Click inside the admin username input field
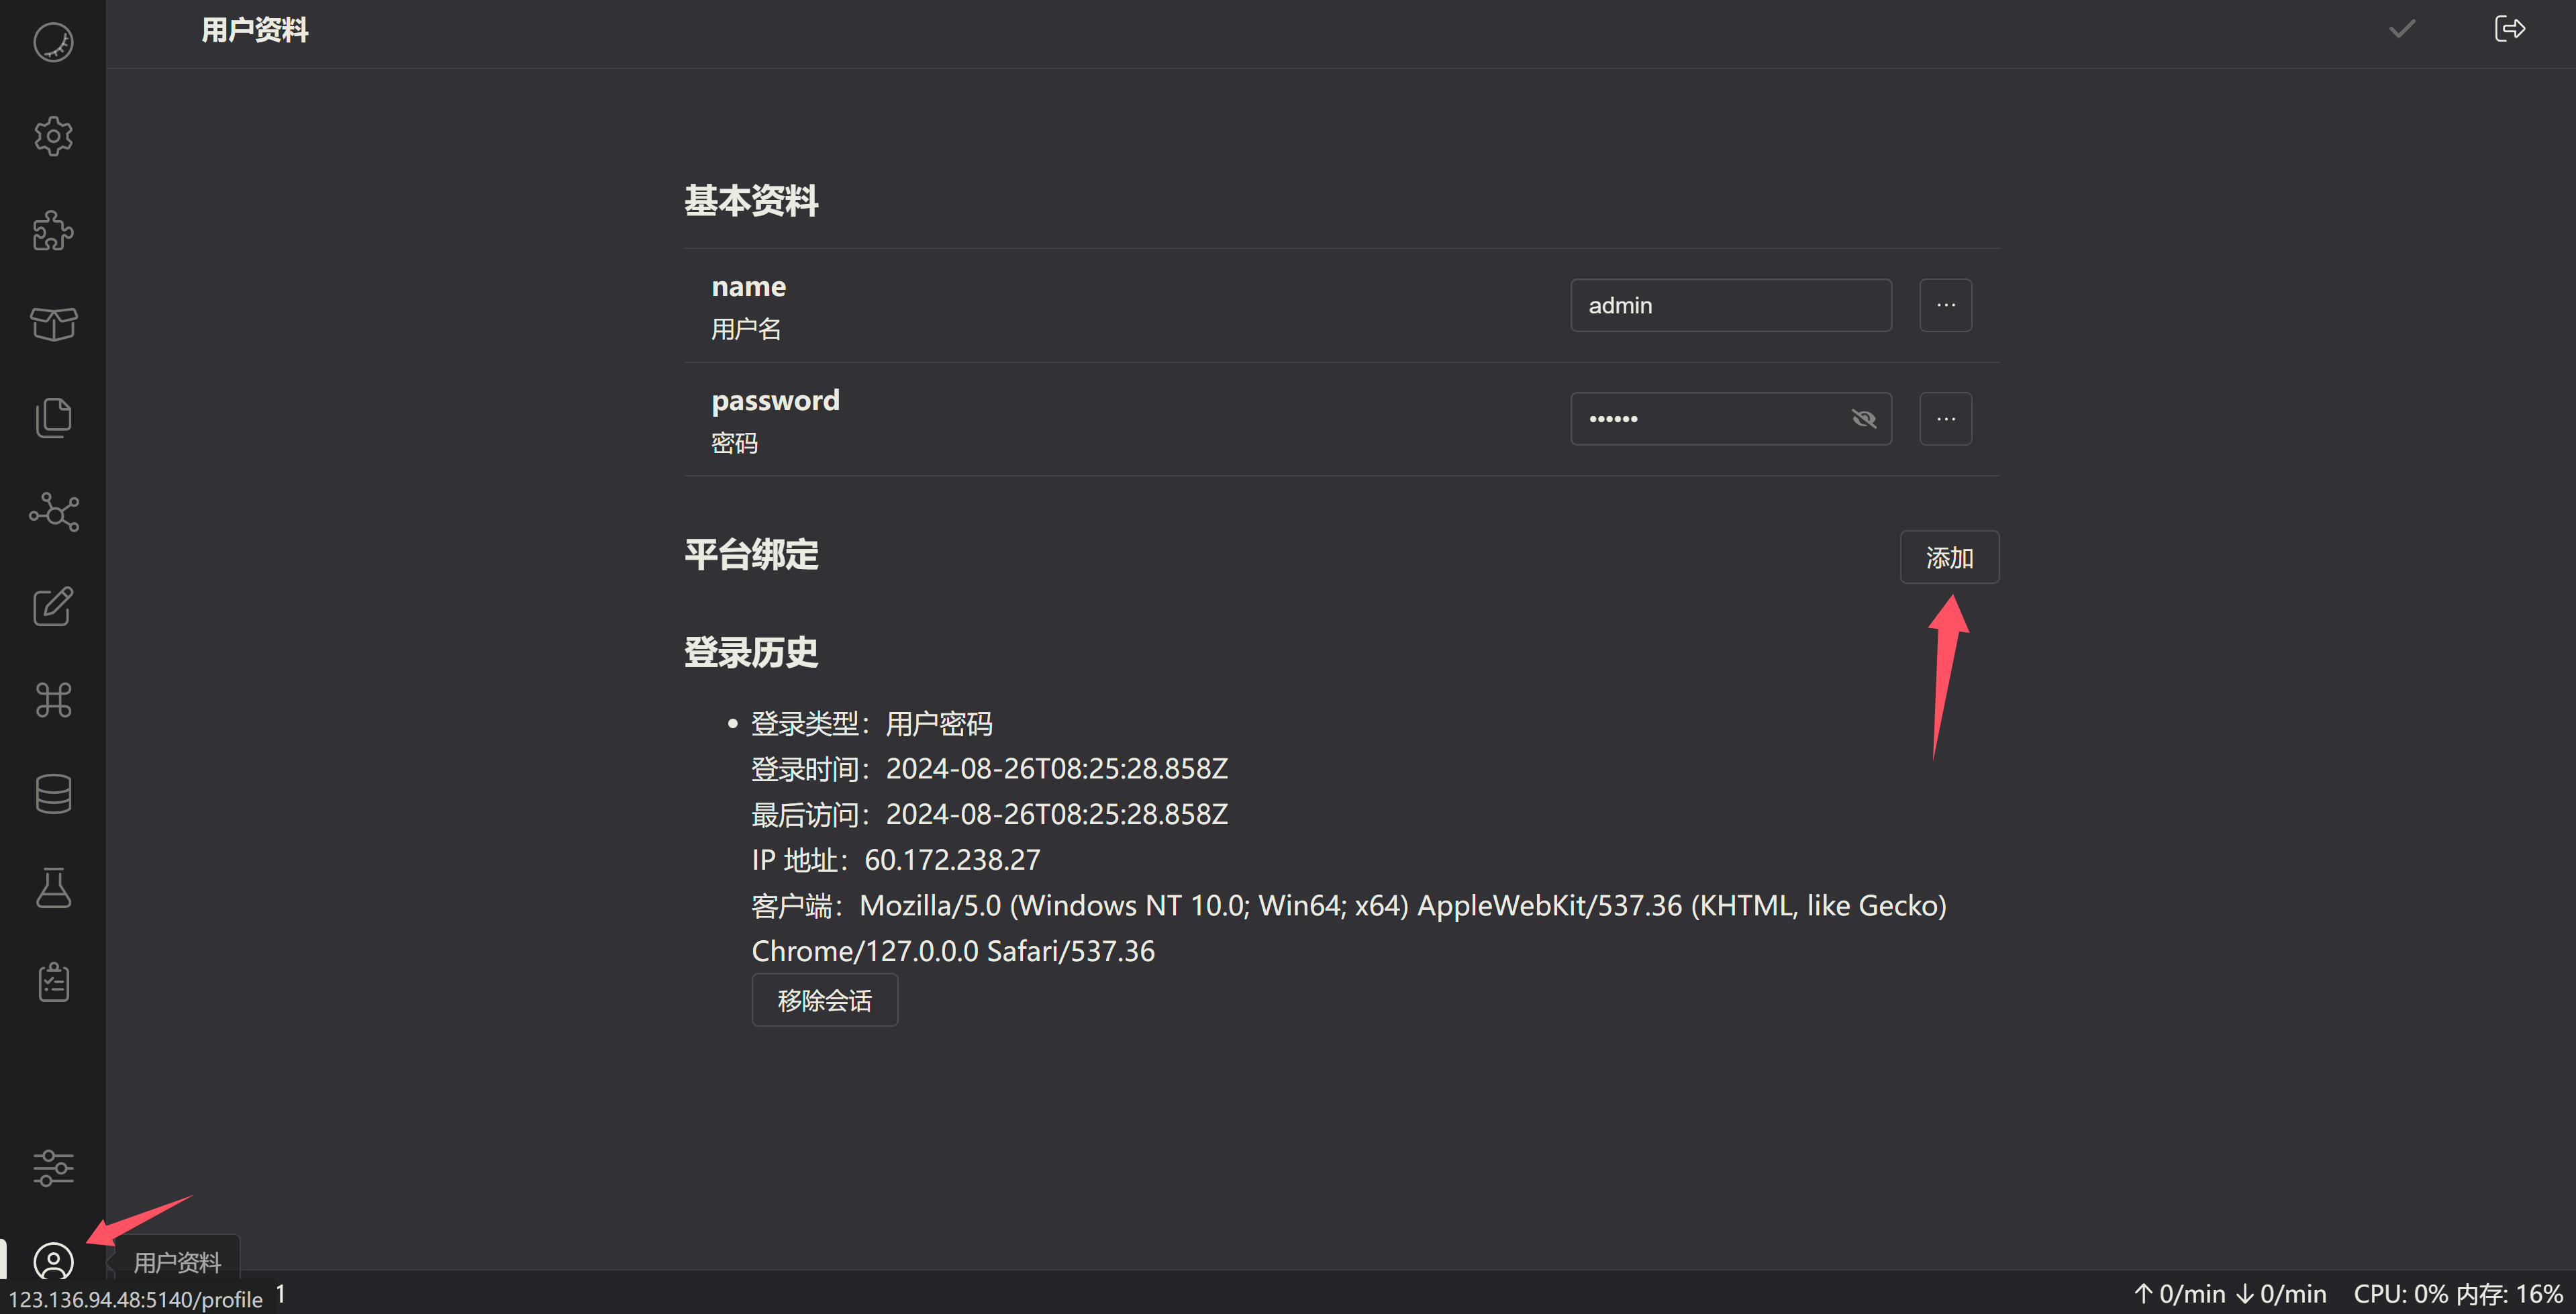 1731,305
